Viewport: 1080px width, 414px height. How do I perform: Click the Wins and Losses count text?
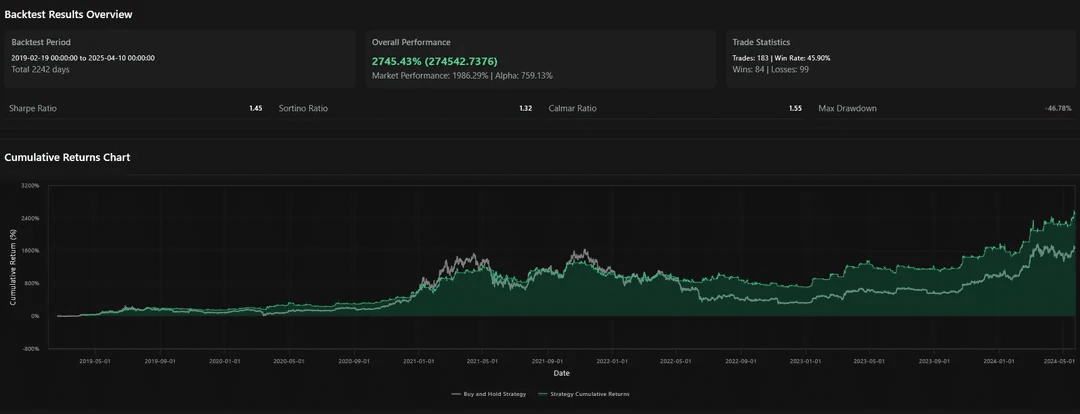[770, 68]
